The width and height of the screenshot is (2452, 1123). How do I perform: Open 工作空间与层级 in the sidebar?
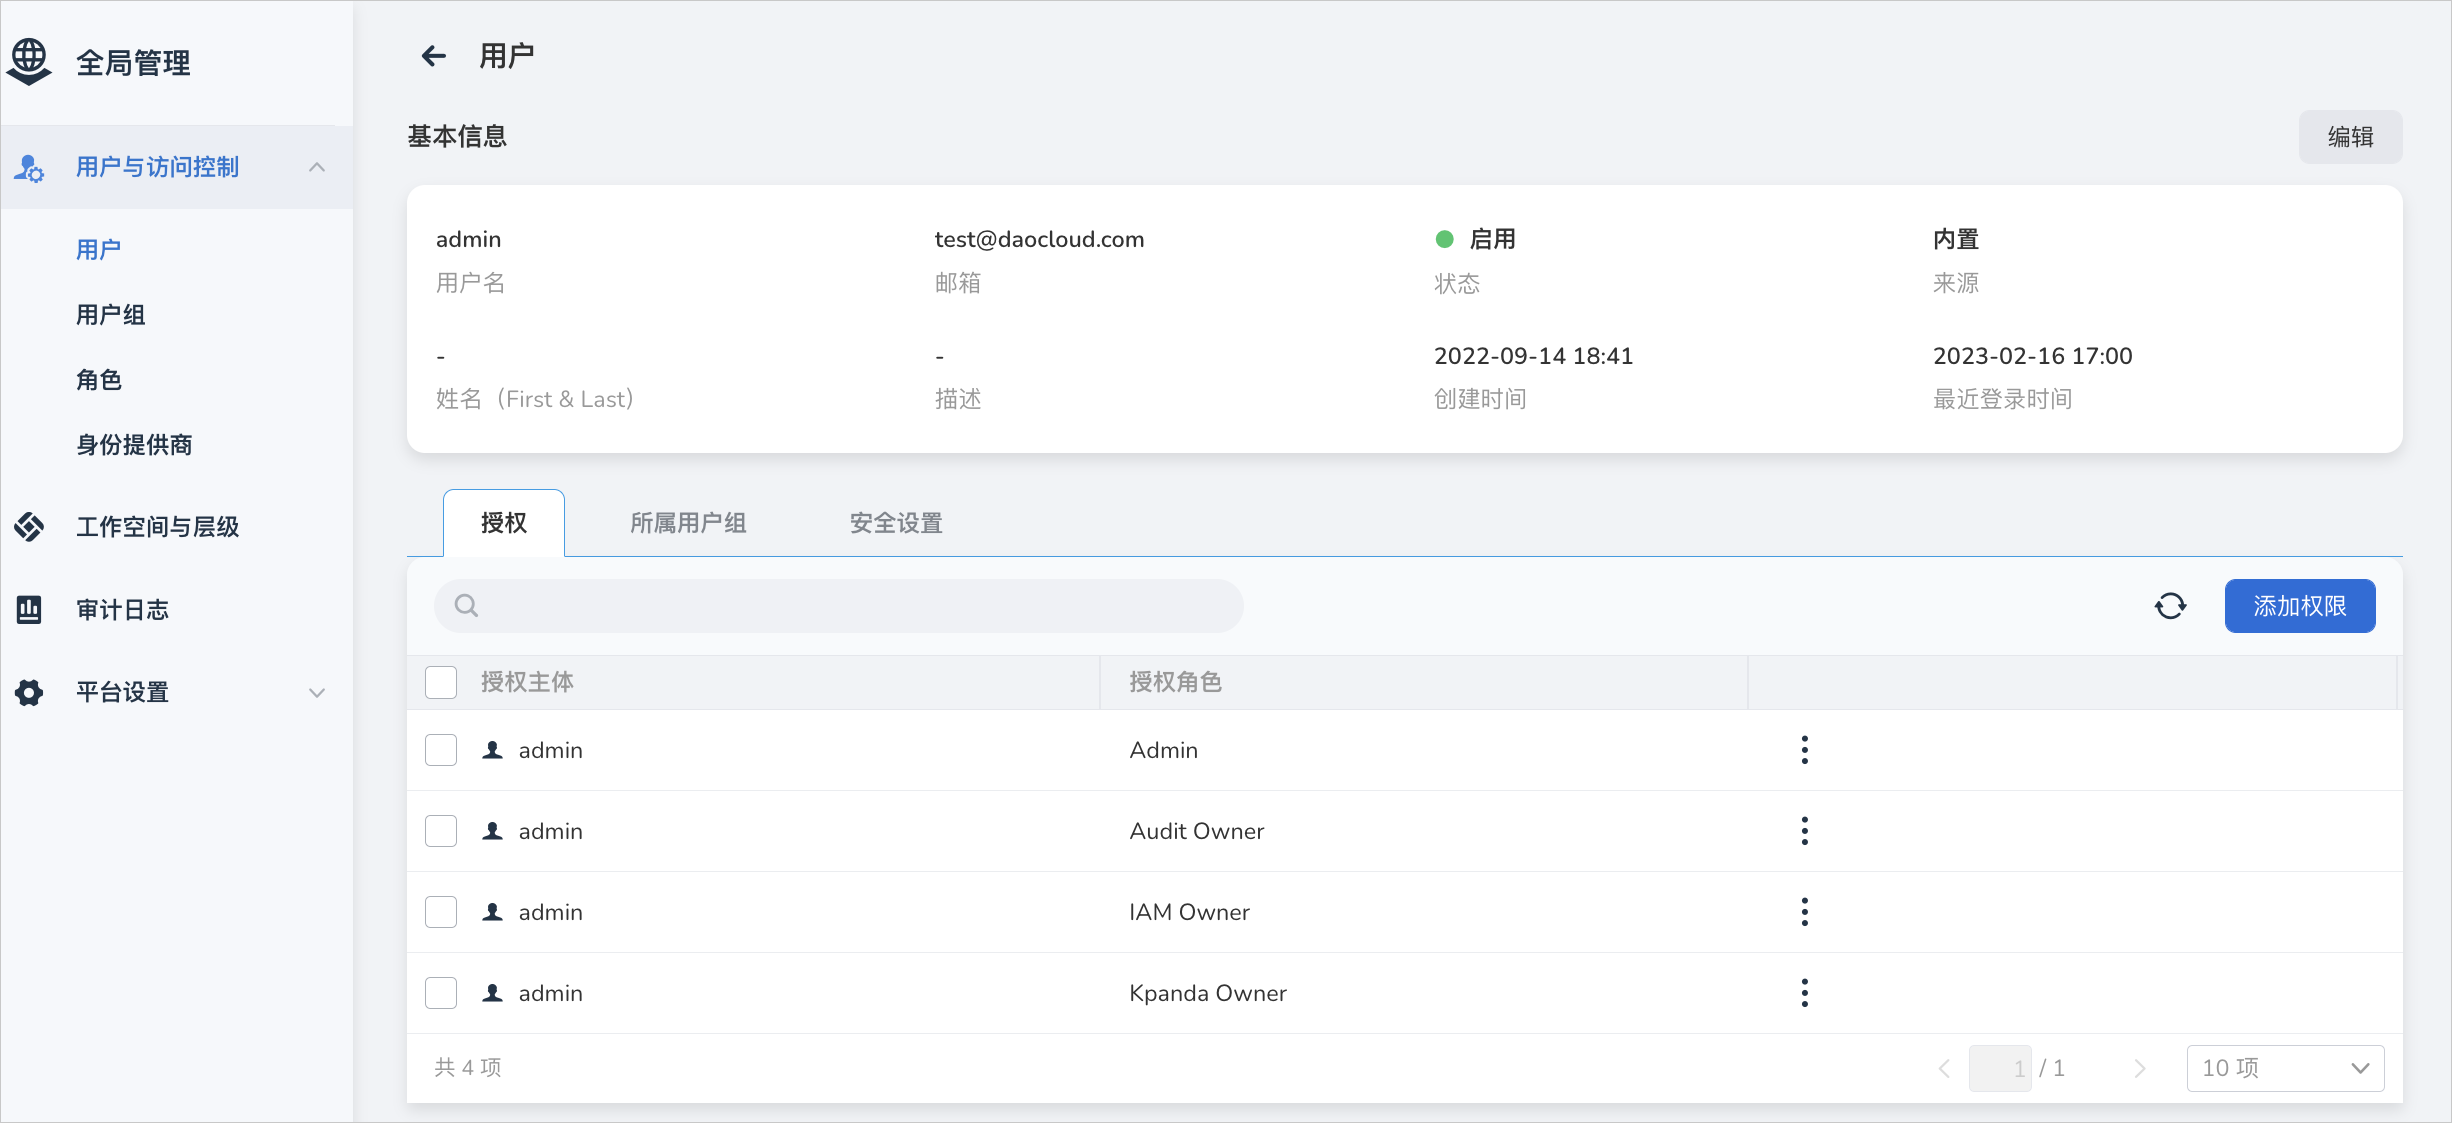pos(158,527)
